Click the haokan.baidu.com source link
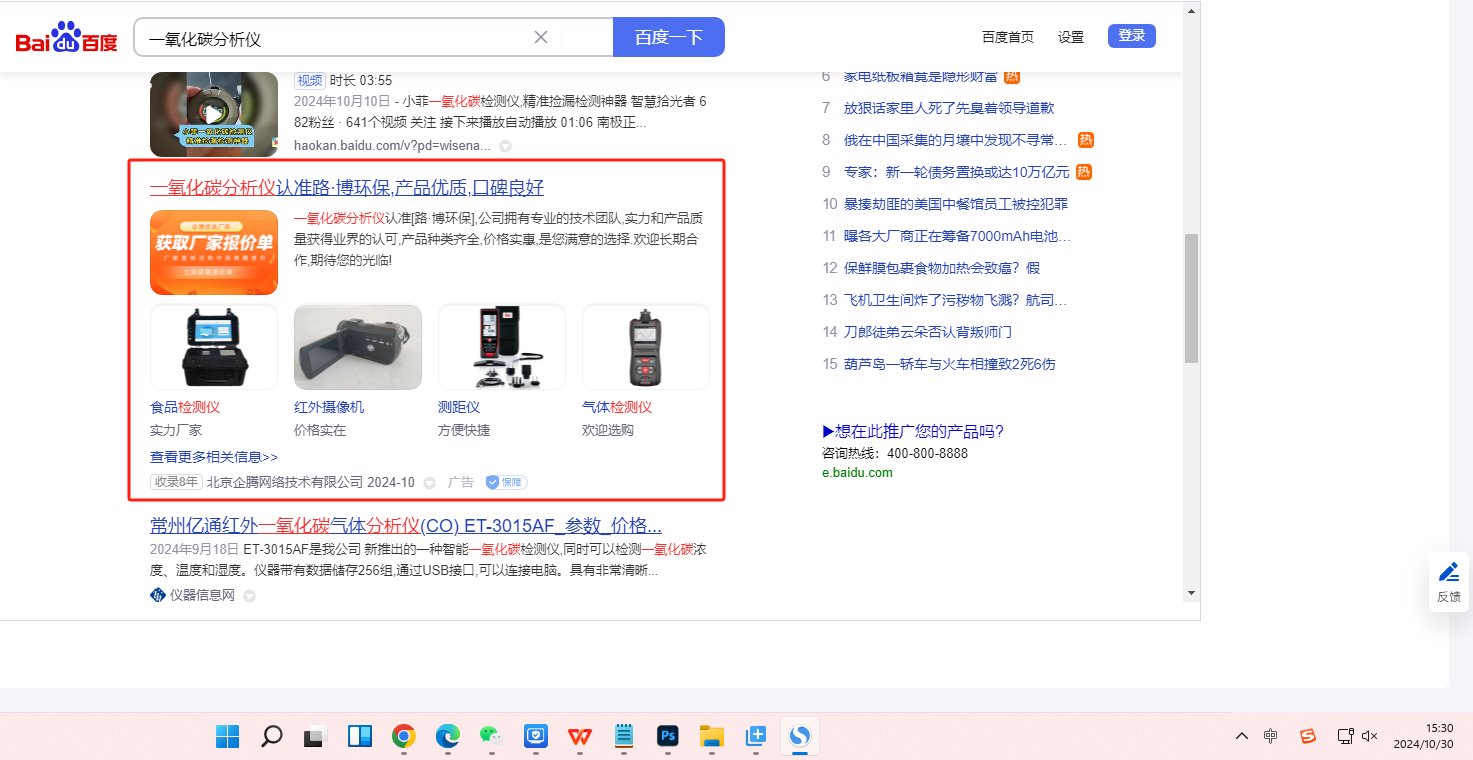Screen dimensions: 1473x760 [x=392, y=146]
